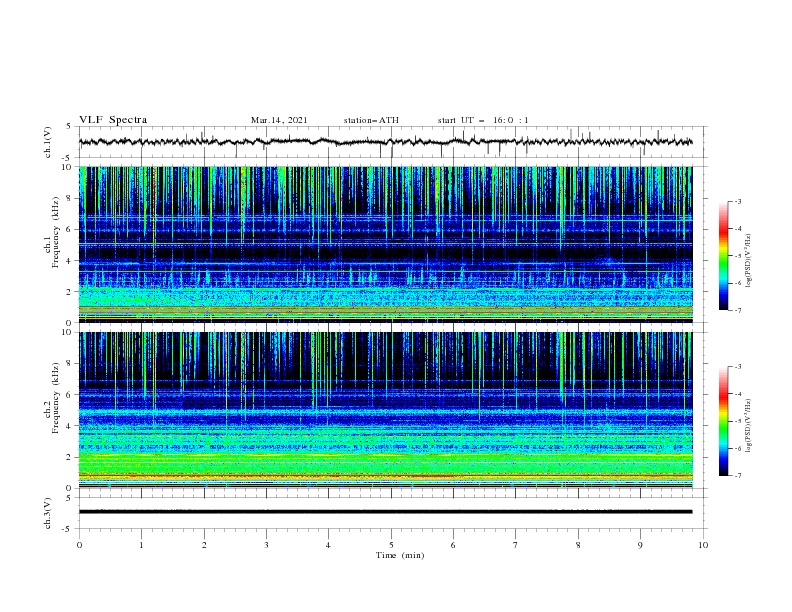
Task: Click tick label '10' on the time axis
Action: click(x=703, y=545)
